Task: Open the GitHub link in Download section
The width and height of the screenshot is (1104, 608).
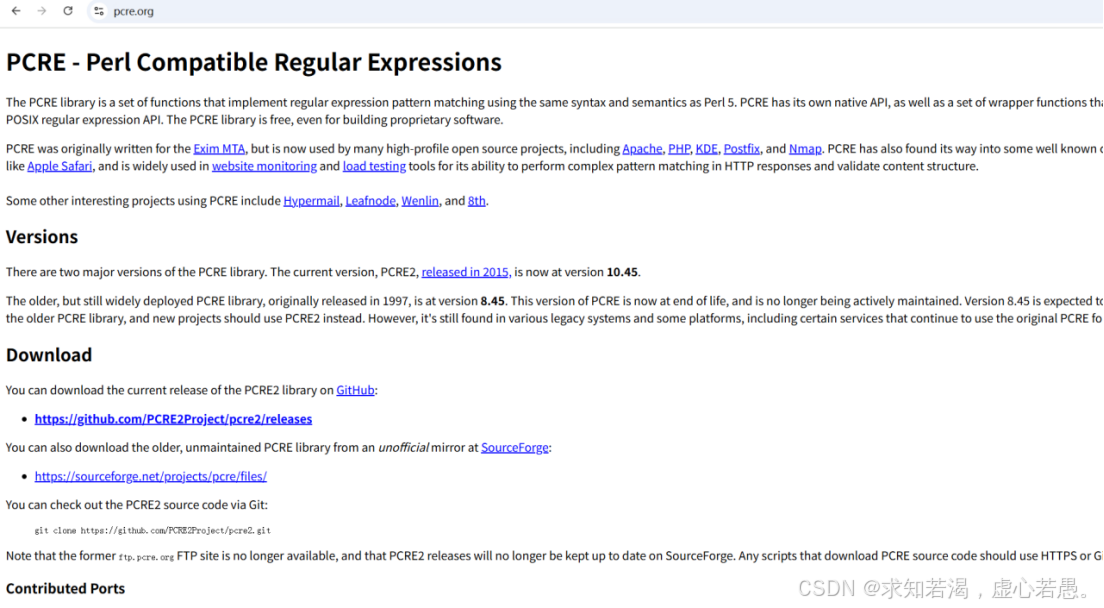Action: coord(355,390)
